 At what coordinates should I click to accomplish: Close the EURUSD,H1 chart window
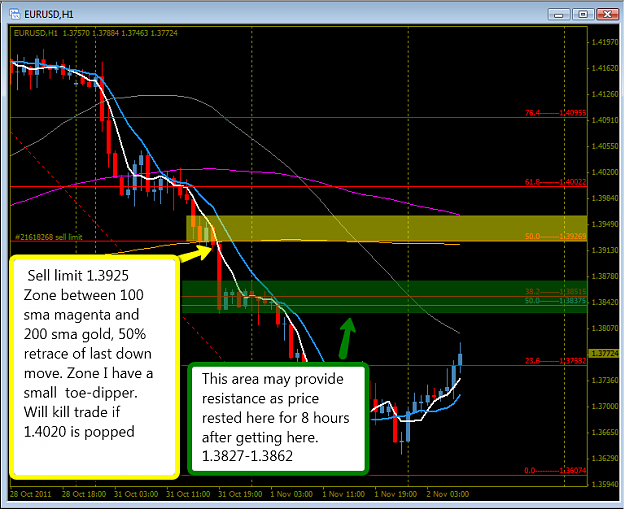coord(607,15)
